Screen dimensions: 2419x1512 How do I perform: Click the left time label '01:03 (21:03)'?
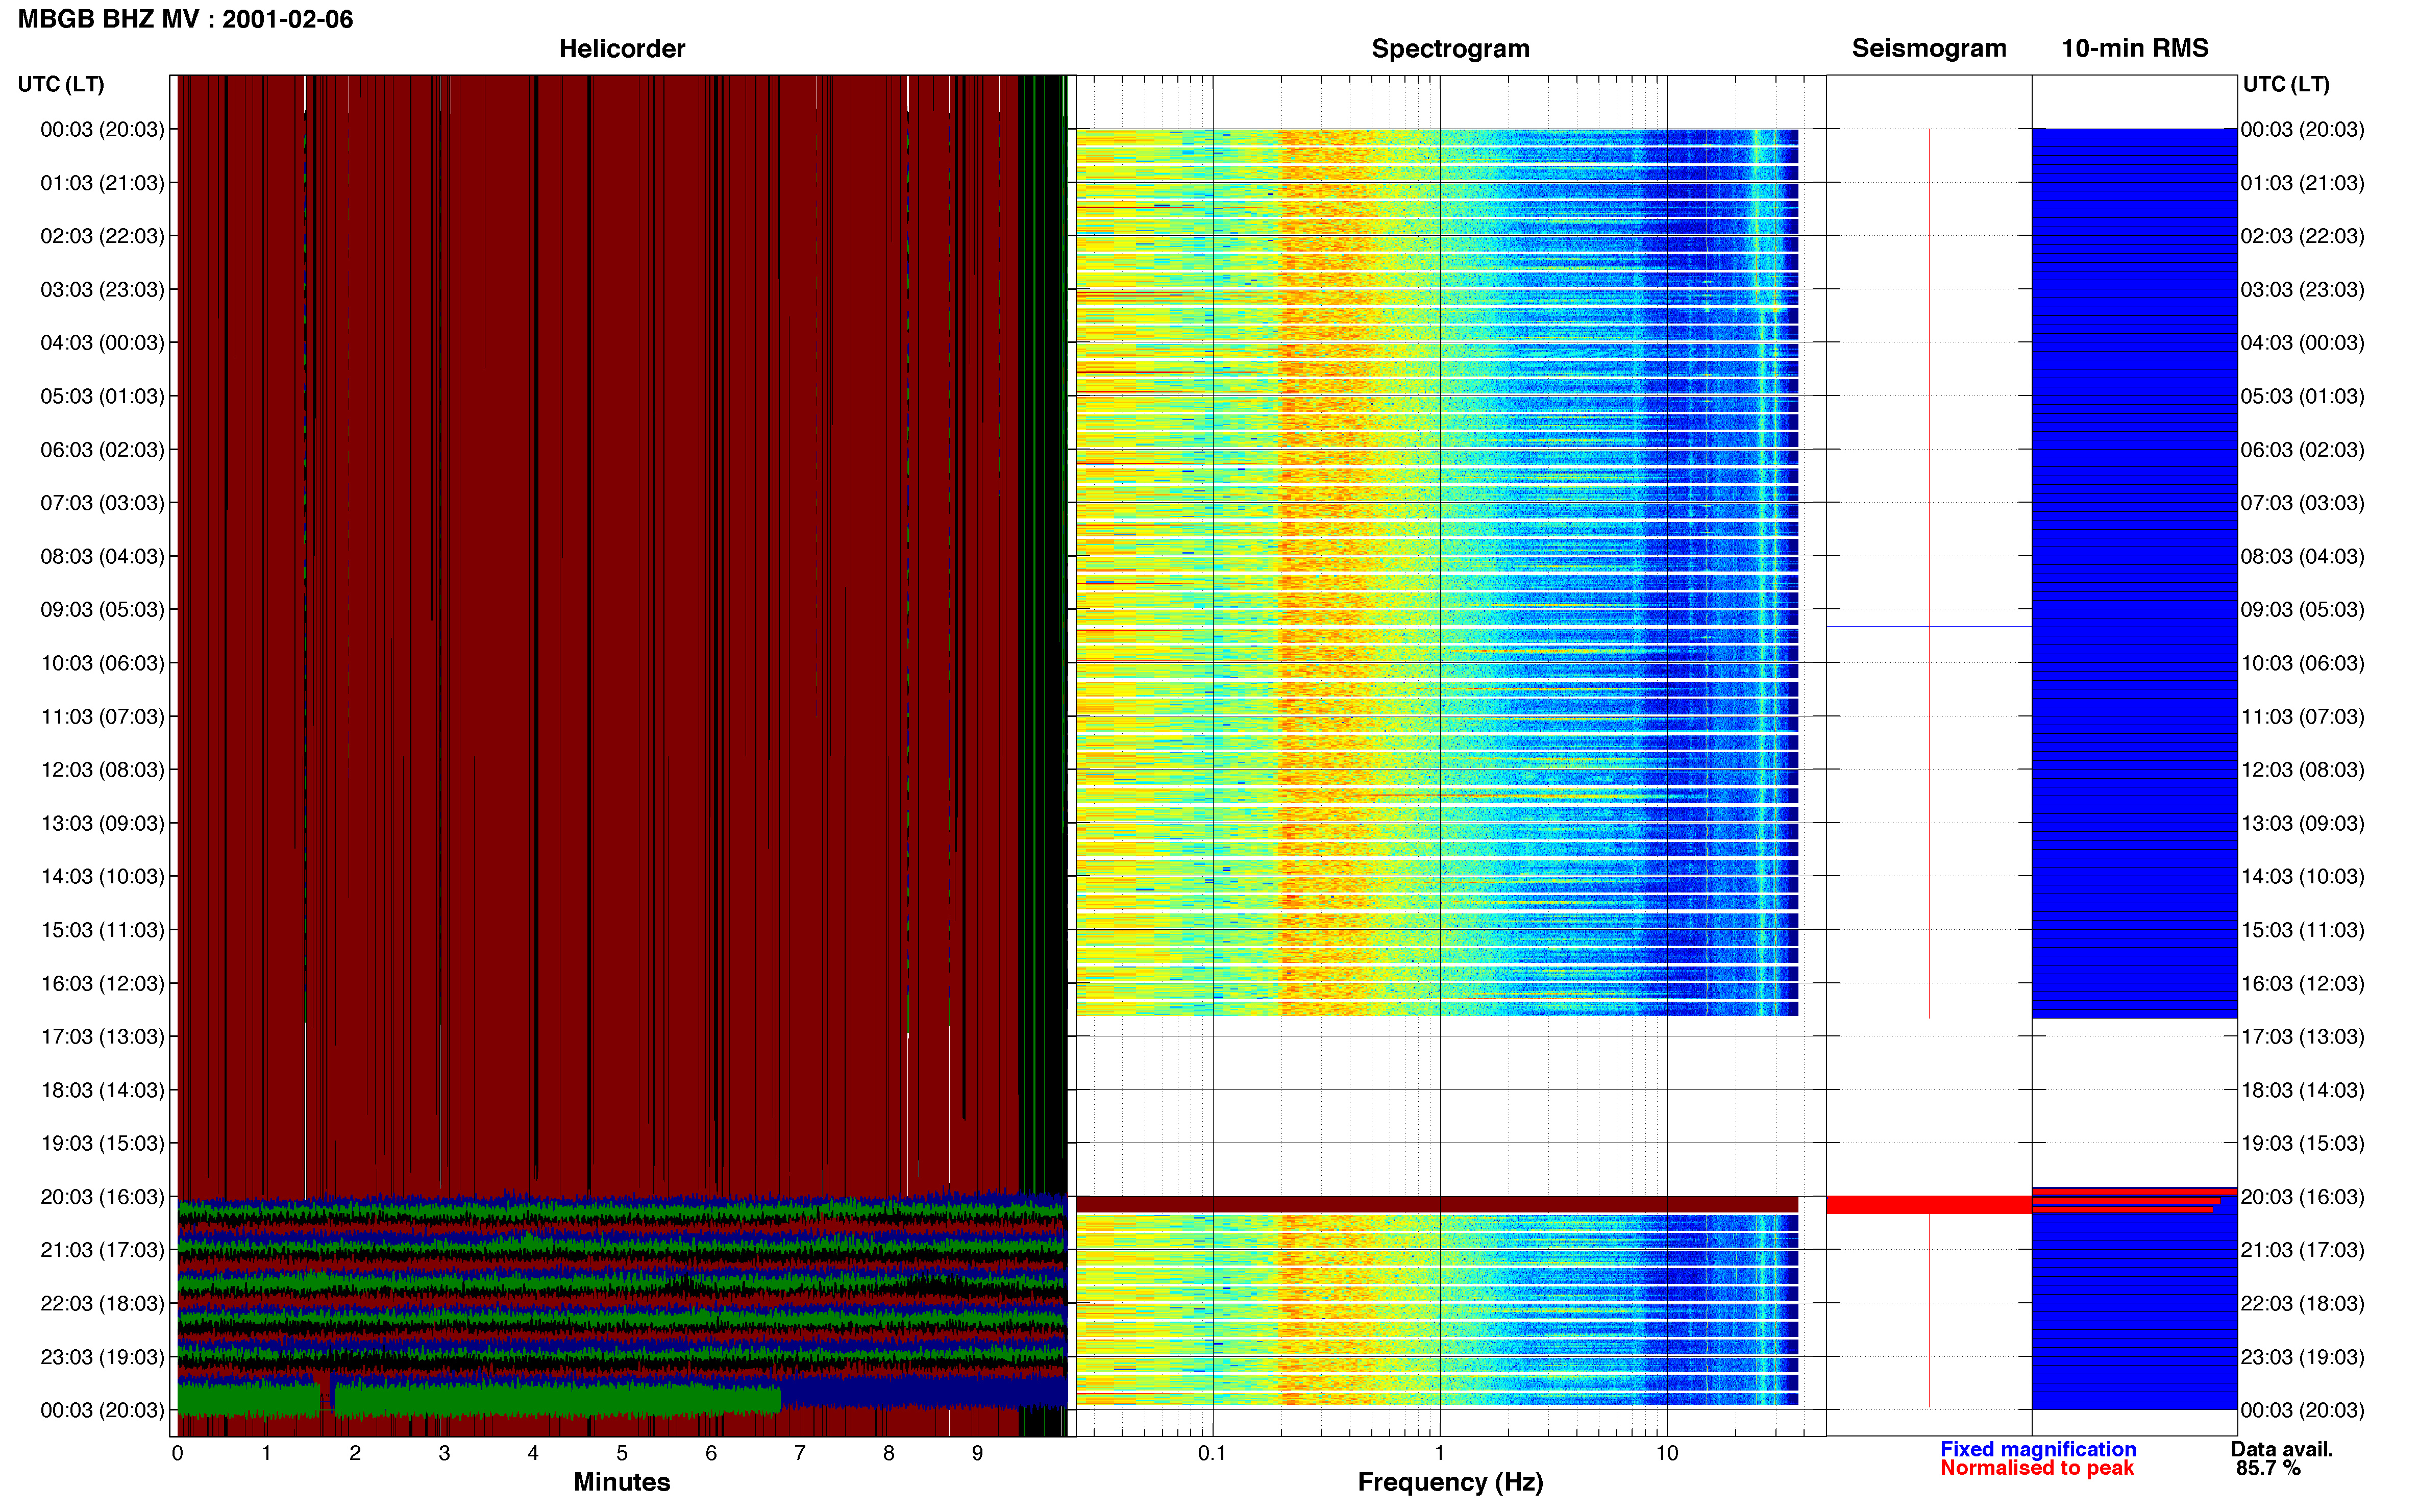click(x=102, y=183)
